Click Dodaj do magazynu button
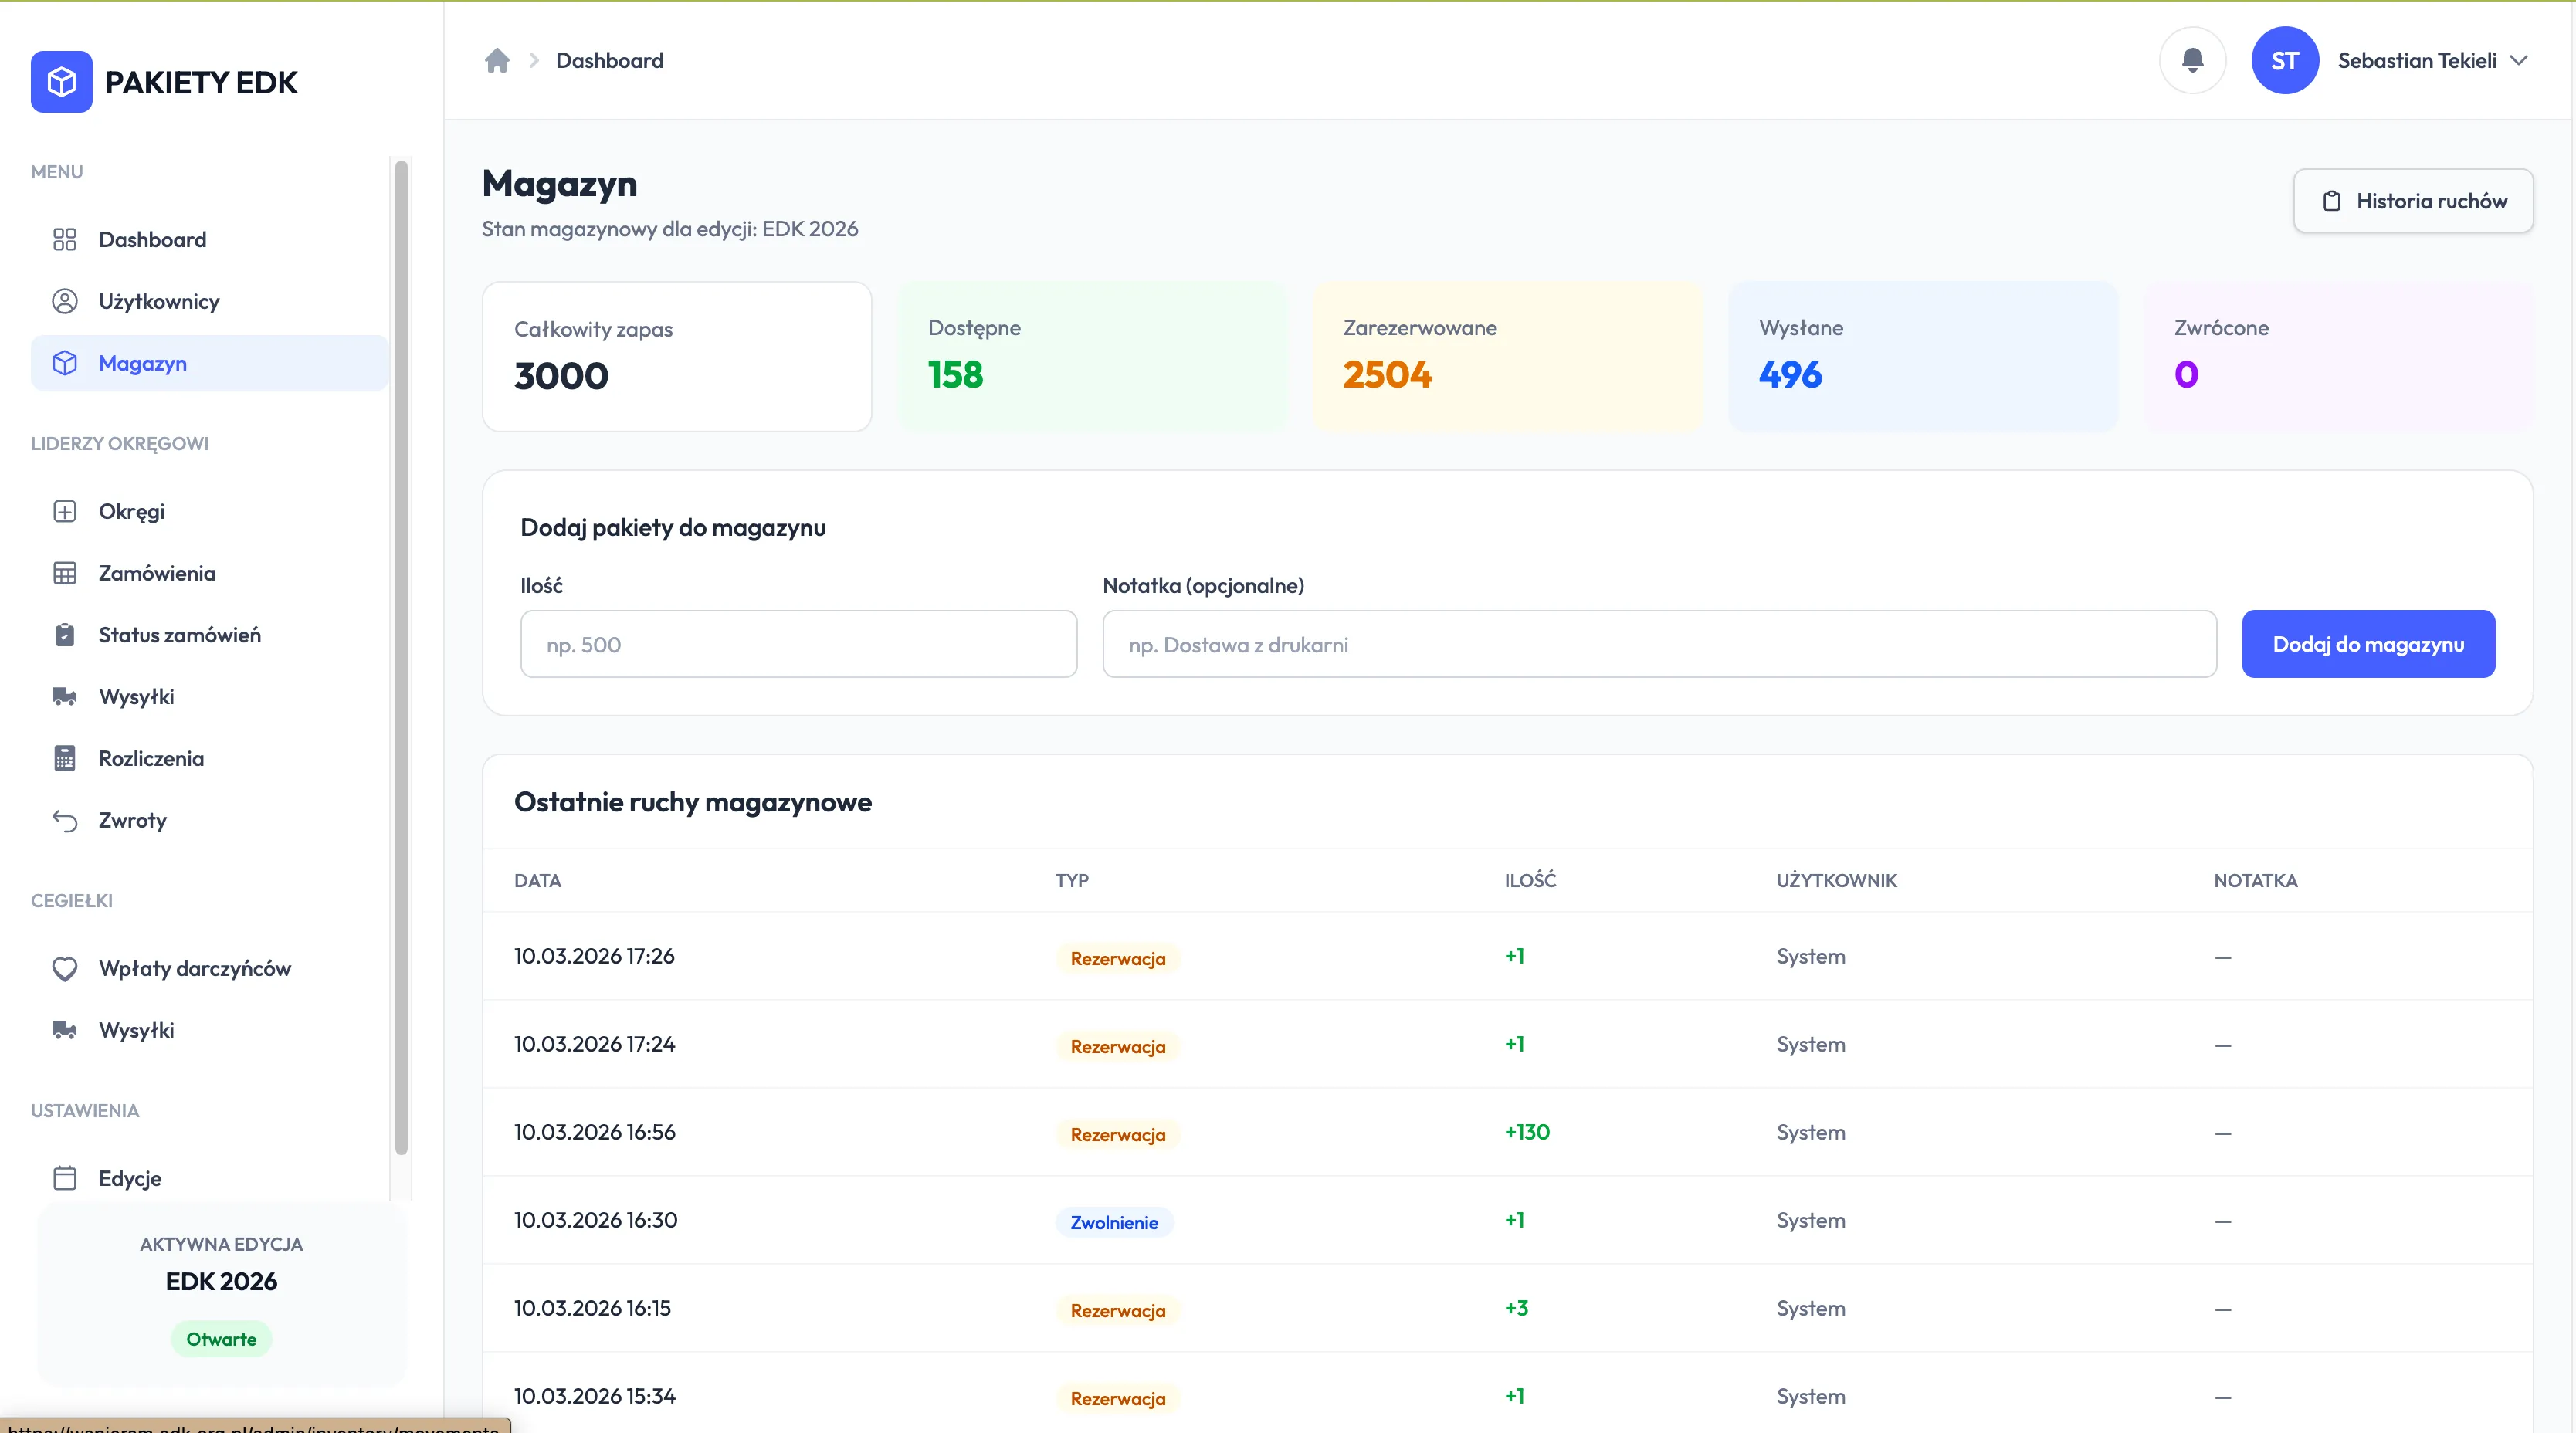2576x1433 pixels. pos(2368,645)
